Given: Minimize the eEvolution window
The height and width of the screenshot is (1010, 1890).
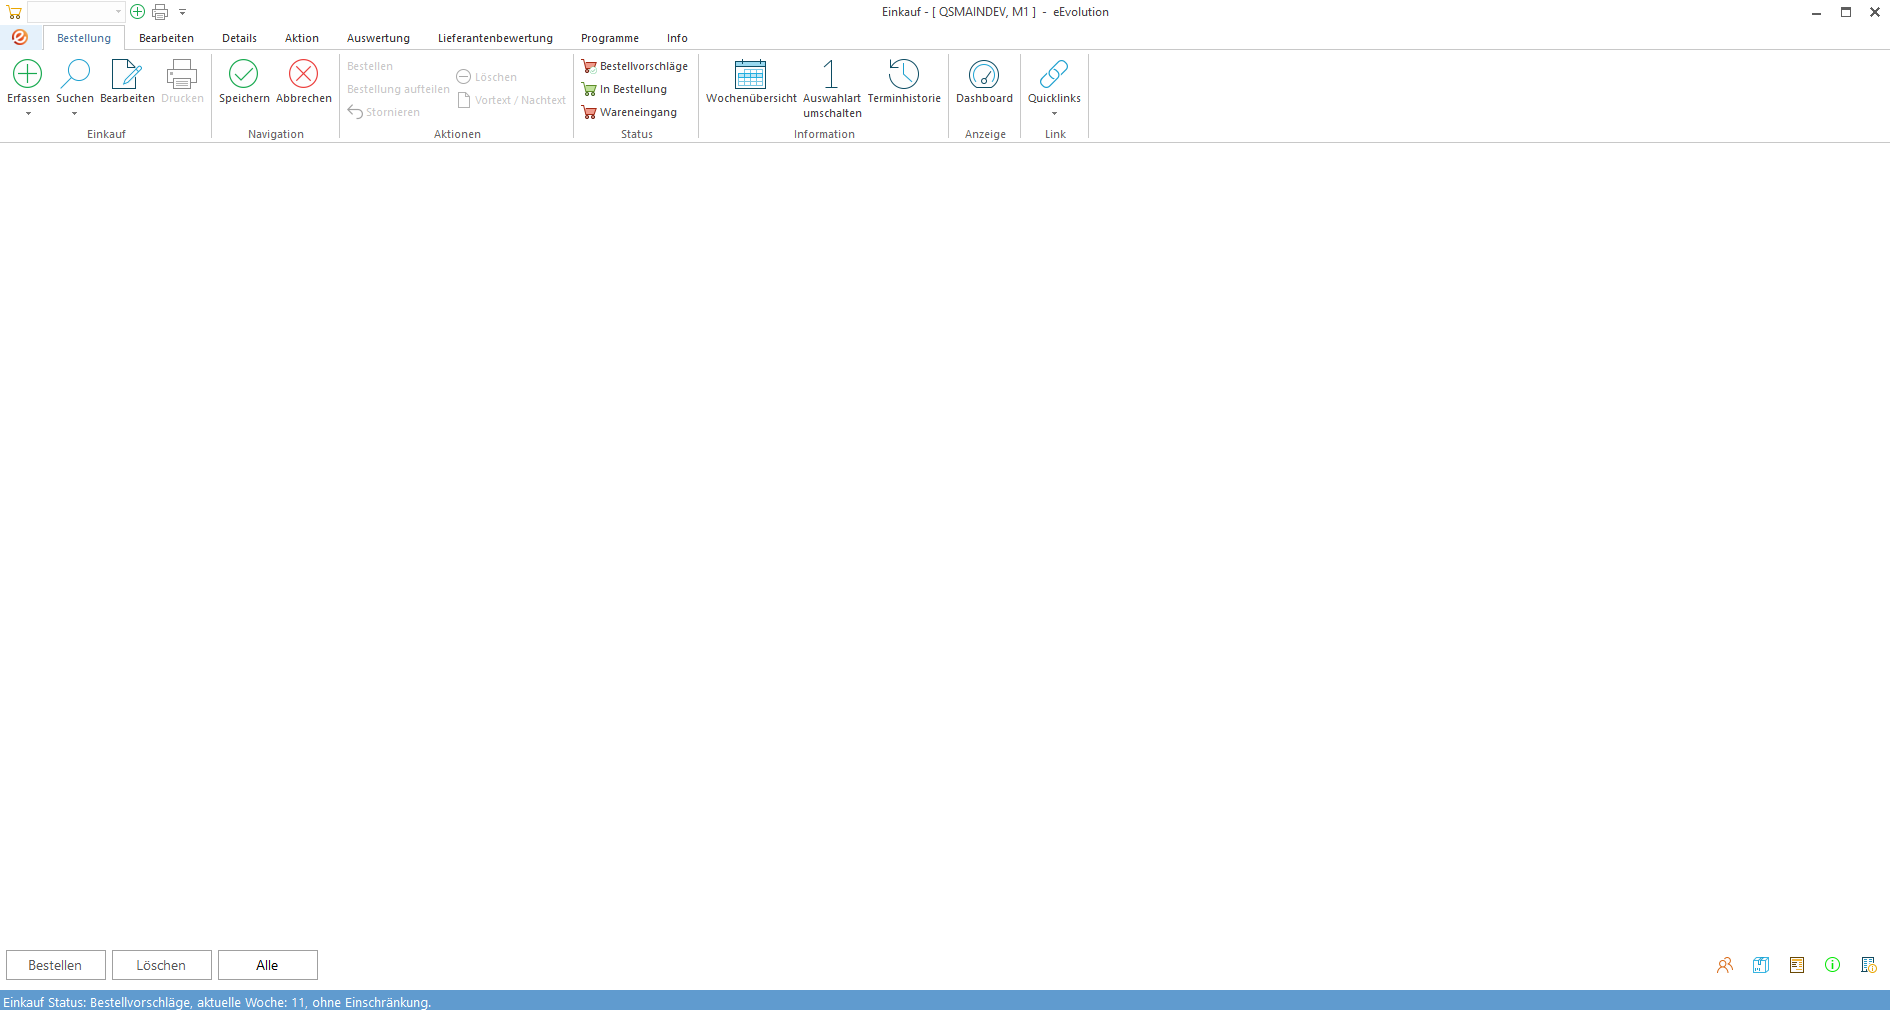Looking at the screenshot, I should [x=1816, y=12].
